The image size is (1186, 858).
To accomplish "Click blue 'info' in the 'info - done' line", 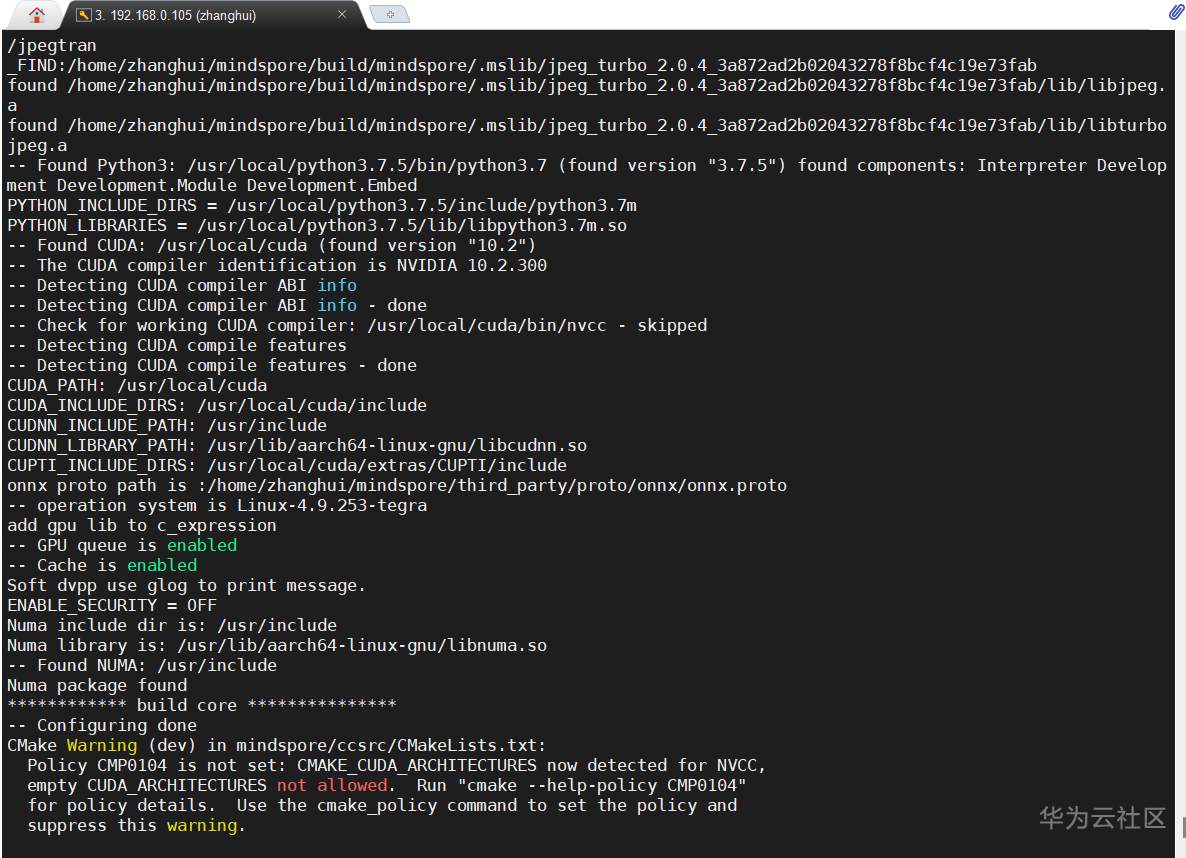I will [337, 305].
